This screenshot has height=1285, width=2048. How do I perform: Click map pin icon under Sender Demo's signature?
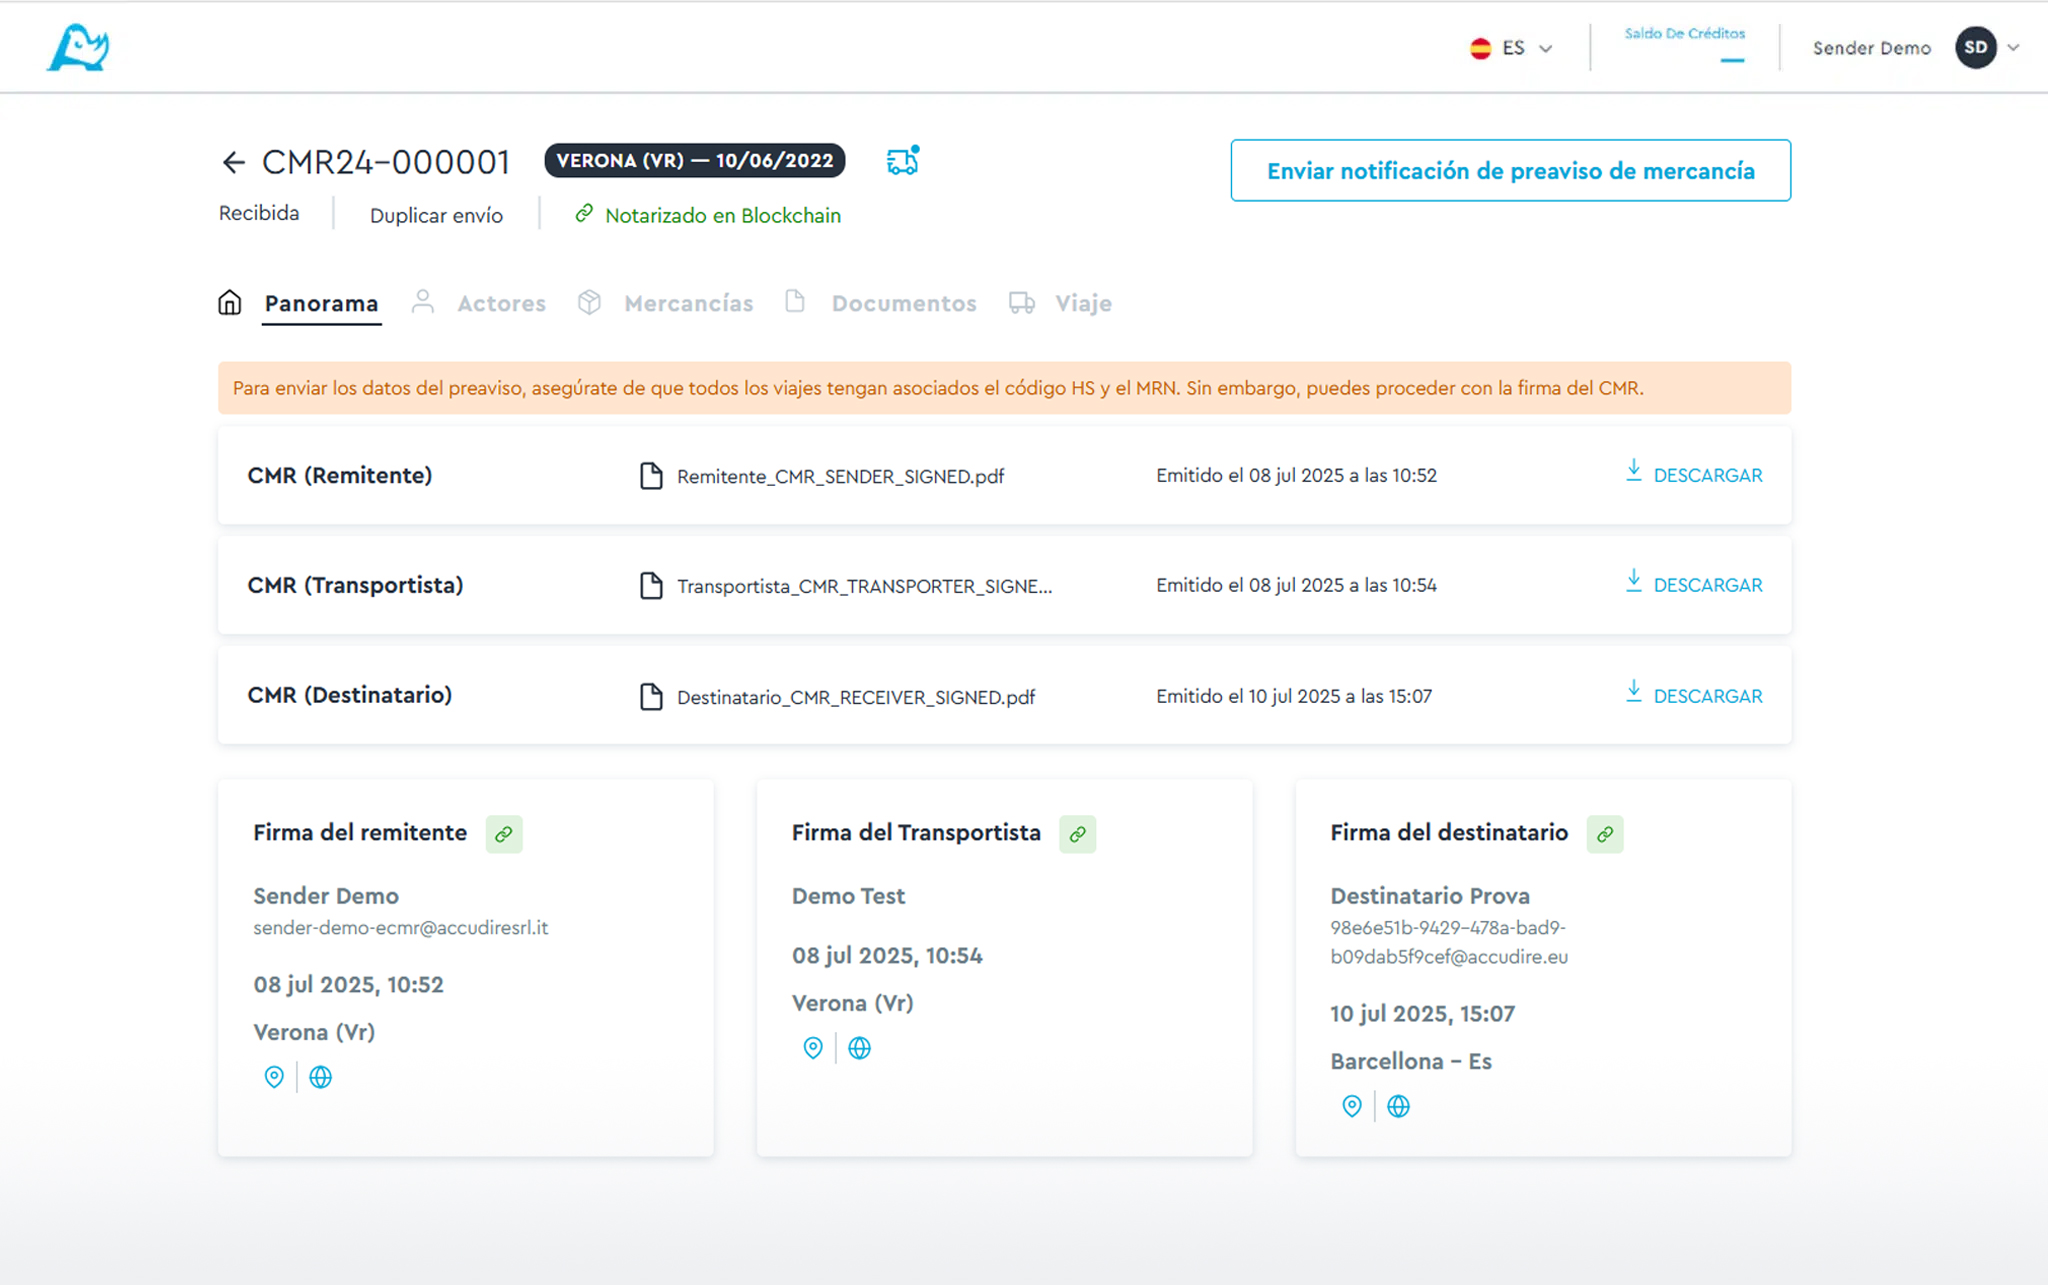(274, 1077)
